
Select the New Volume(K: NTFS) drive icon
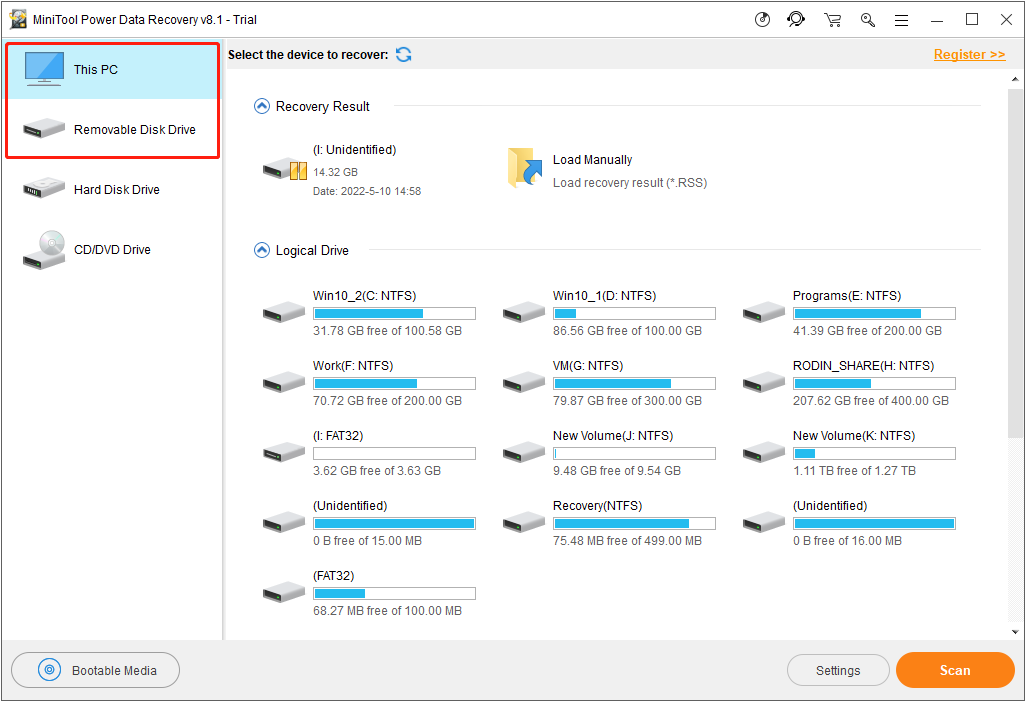click(764, 453)
